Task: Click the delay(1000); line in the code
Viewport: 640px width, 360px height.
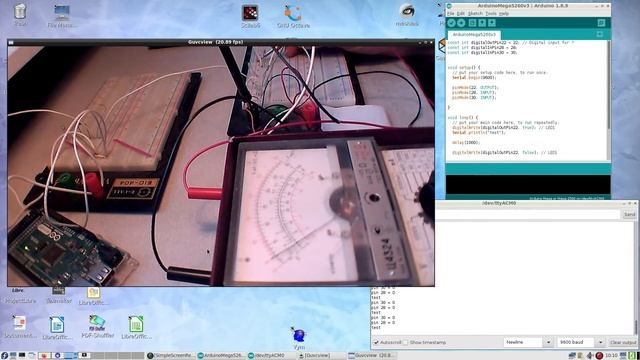Action: tap(466, 142)
